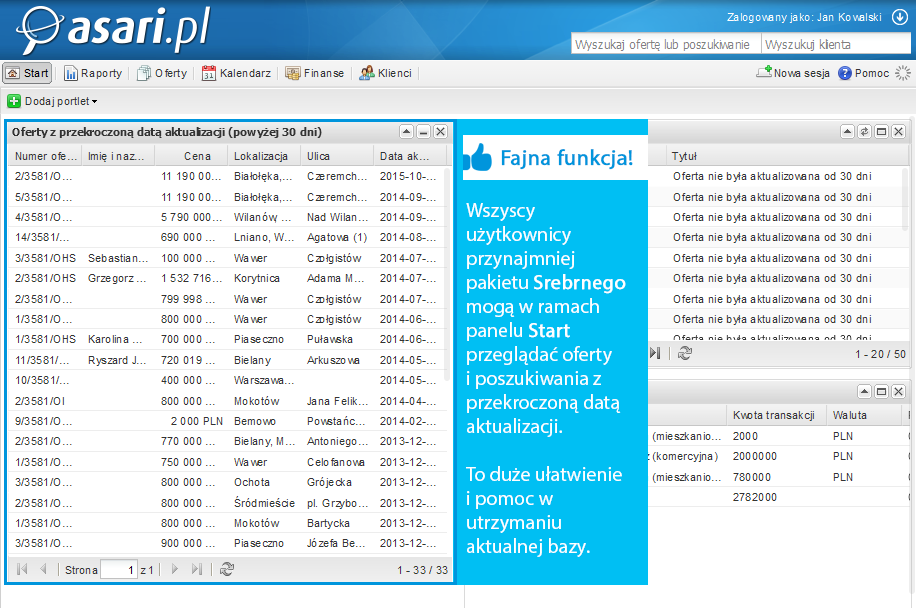Open the Oferty section
916x608 pixels.
coord(162,73)
